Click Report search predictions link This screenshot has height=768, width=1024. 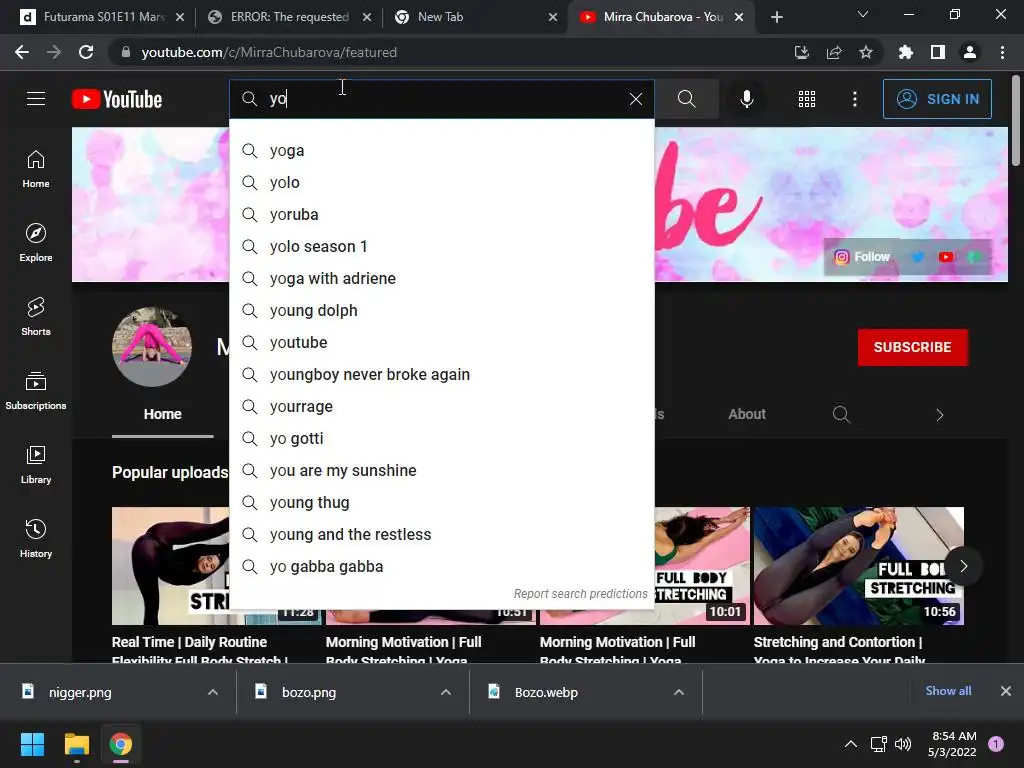click(x=581, y=594)
